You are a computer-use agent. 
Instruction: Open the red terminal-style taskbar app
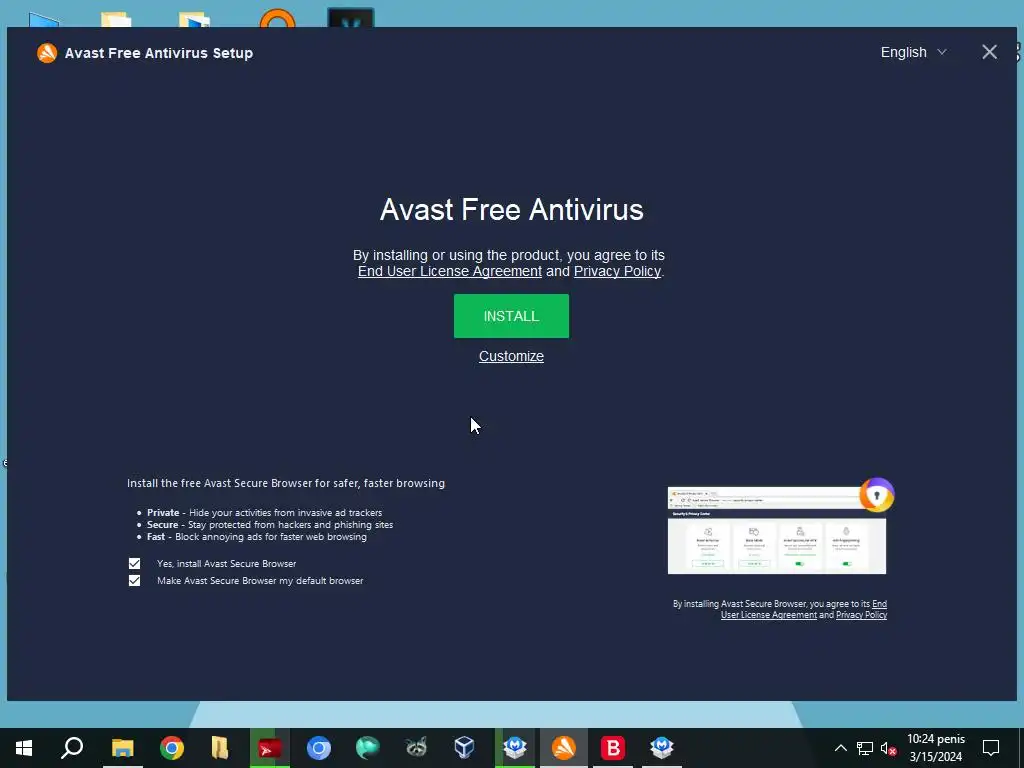pos(270,748)
